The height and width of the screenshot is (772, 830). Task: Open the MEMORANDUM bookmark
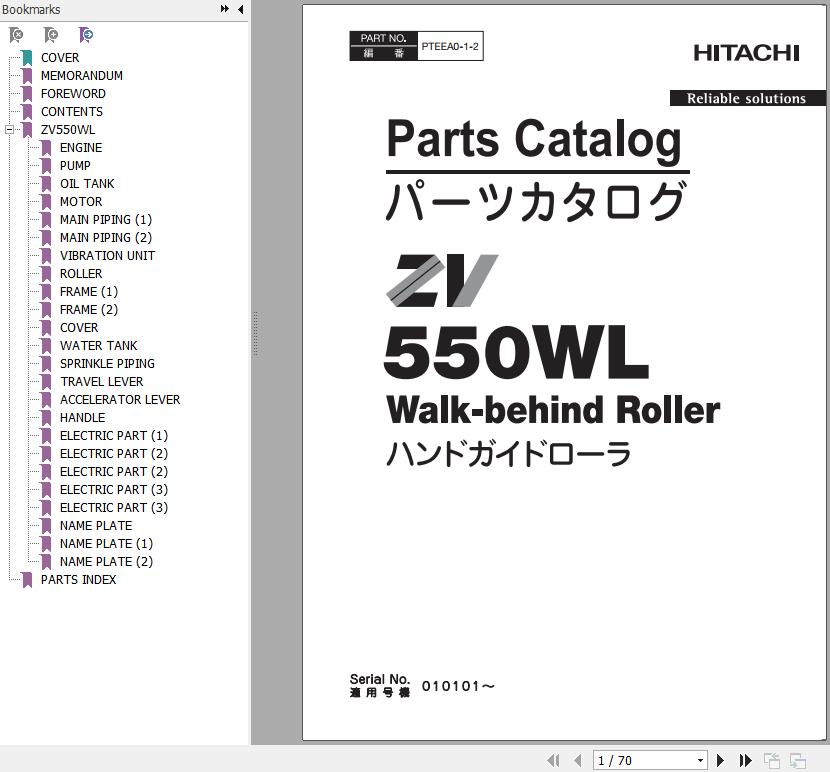pos(82,76)
